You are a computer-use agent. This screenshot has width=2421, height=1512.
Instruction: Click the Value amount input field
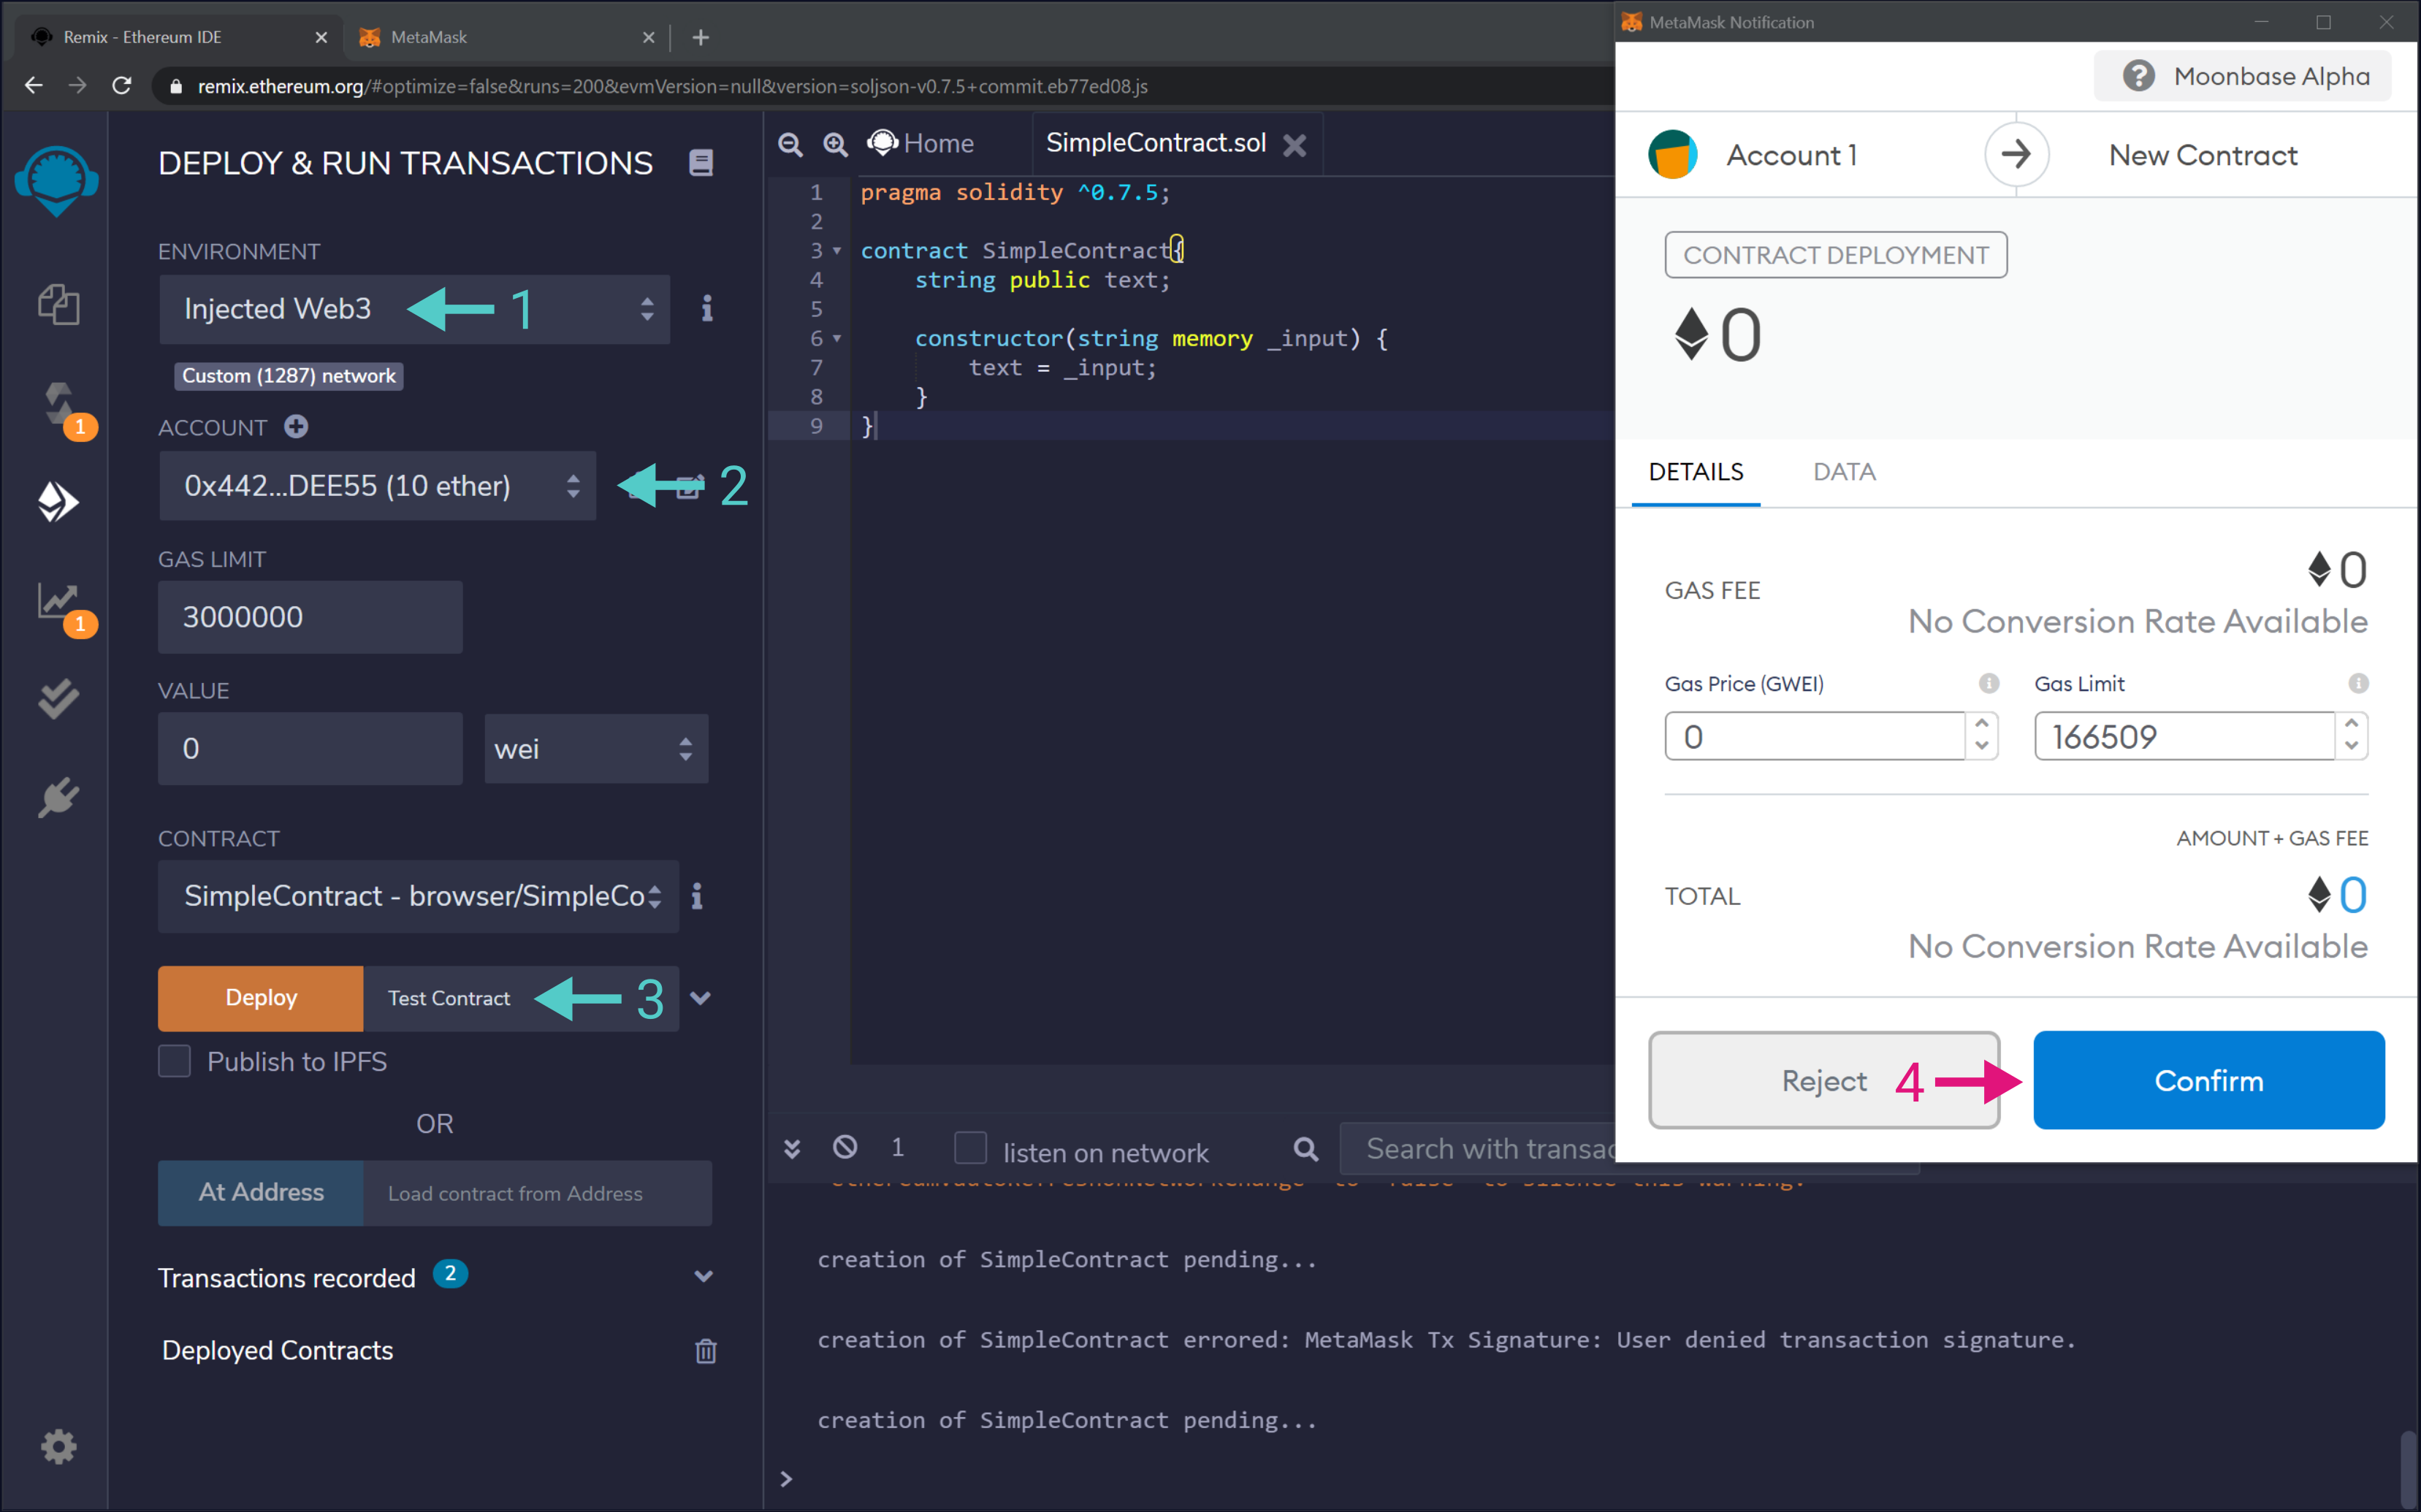point(310,748)
